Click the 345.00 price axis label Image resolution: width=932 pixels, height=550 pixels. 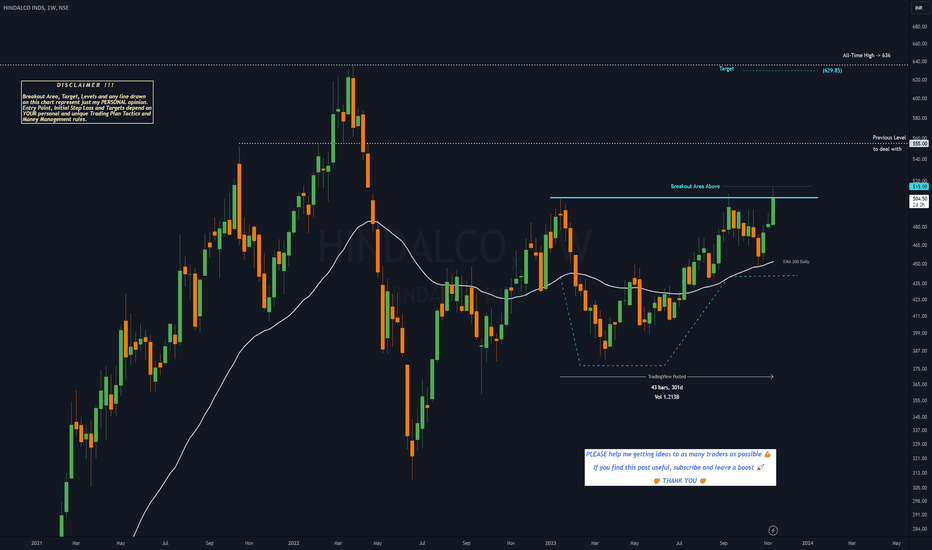click(920, 417)
